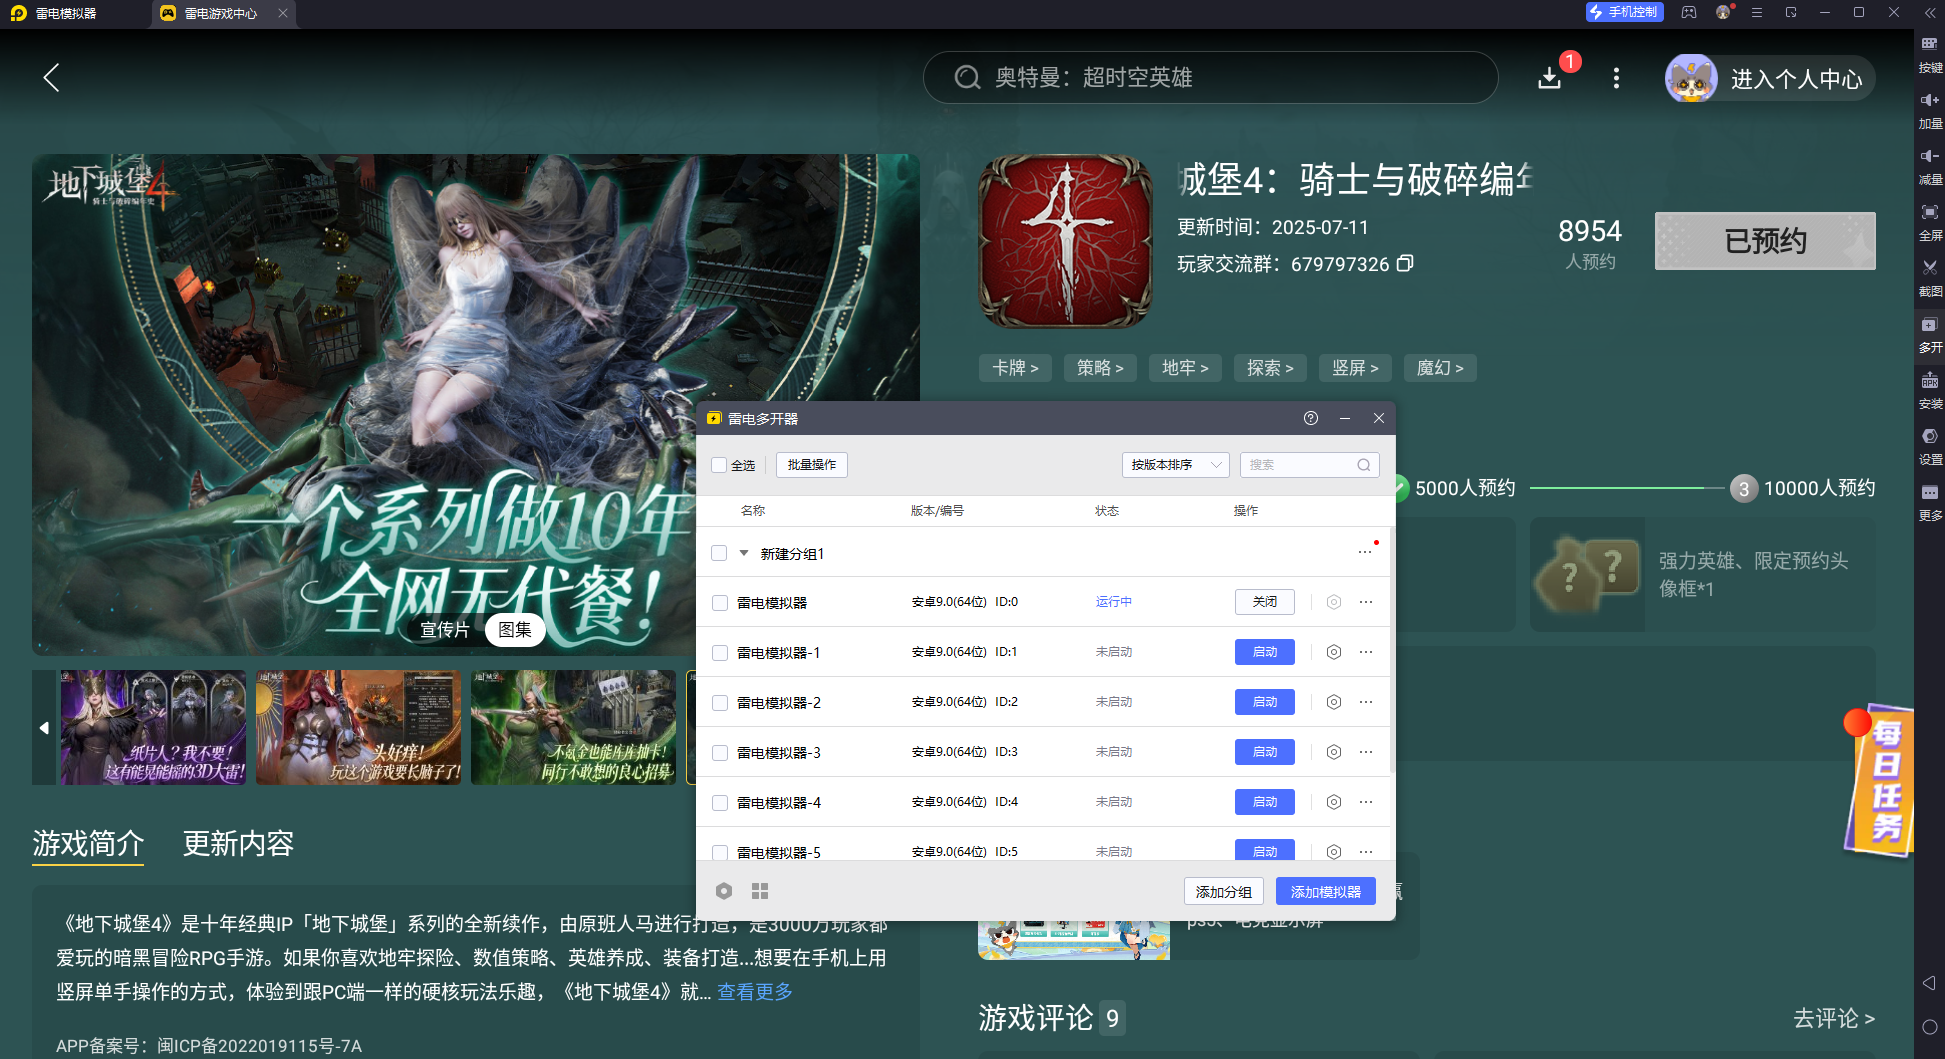The width and height of the screenshot is (1945, 1059).
Task: Click the 手机控制 phone control button
Action: point(1624,12)
